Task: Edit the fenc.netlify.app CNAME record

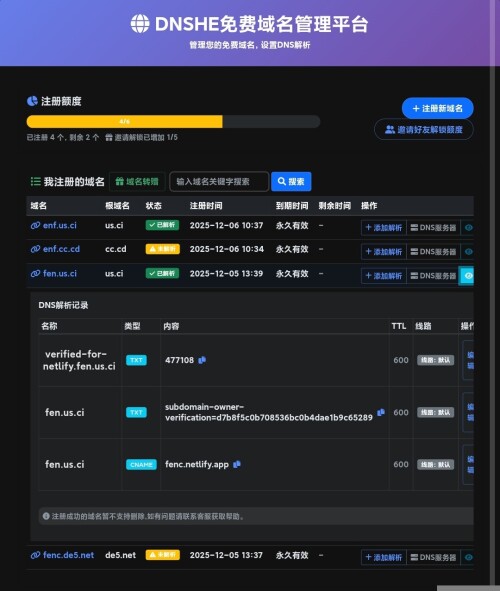Action: pos(469,464)
